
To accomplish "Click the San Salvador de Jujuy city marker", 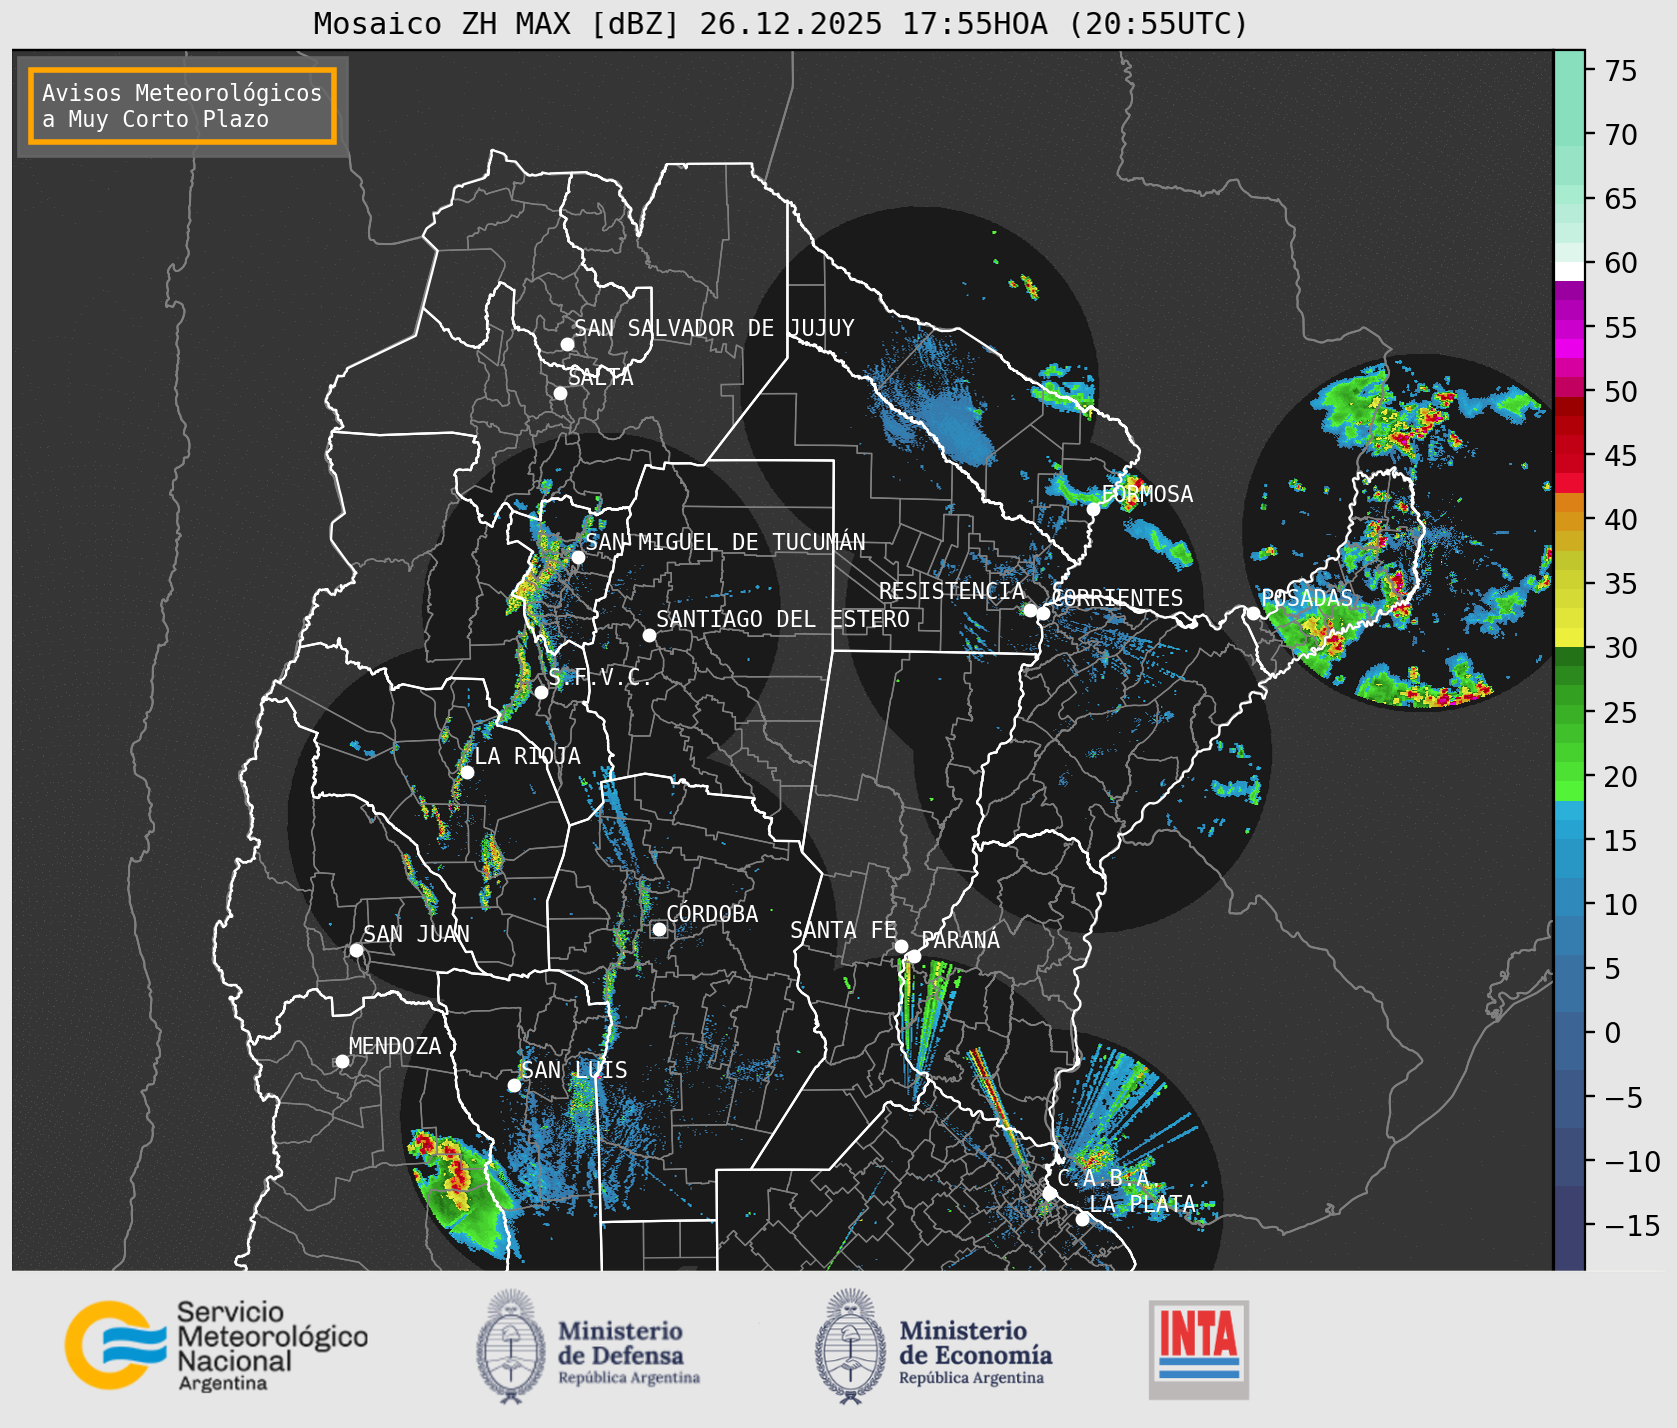I will pyautogui.click(x=567, y=344).
